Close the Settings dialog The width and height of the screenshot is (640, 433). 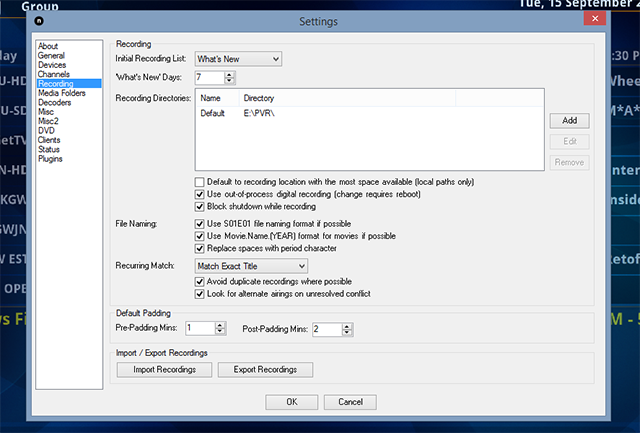[595, 18]
